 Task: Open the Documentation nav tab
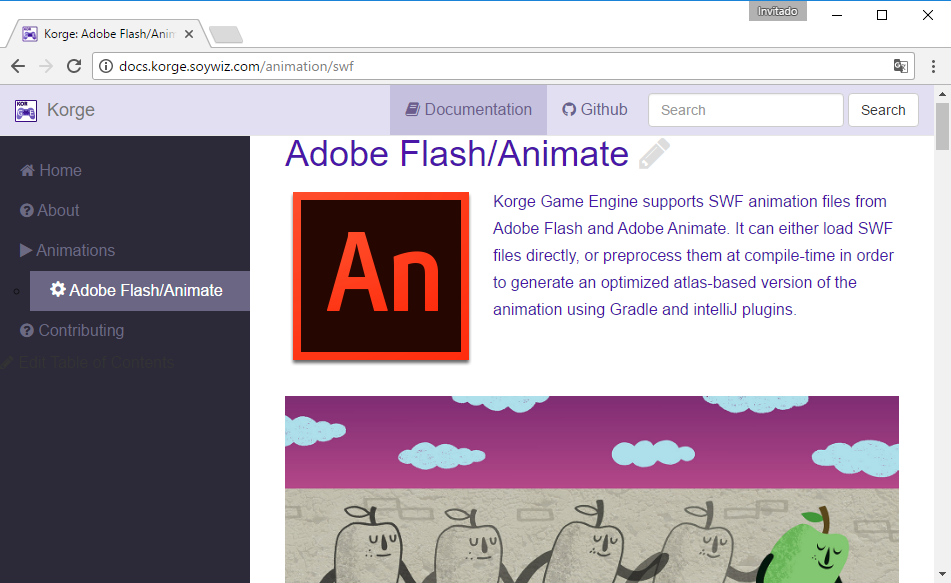[468, 110]
